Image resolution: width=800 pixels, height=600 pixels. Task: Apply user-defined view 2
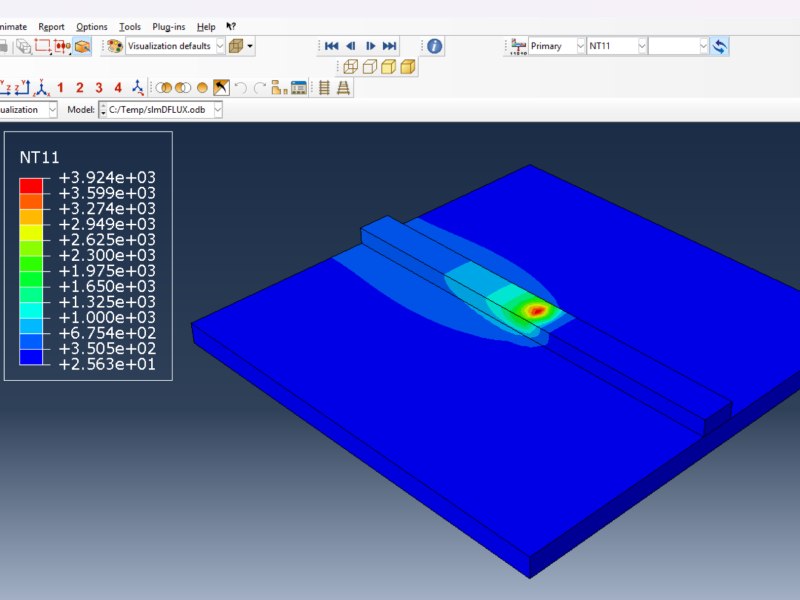(x=80, y=88)
